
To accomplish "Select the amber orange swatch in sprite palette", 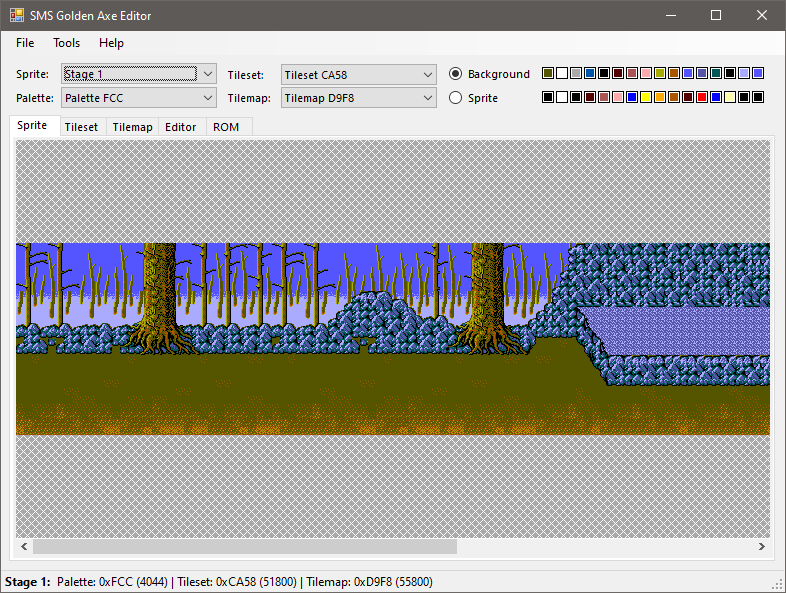I will point(660,97).
